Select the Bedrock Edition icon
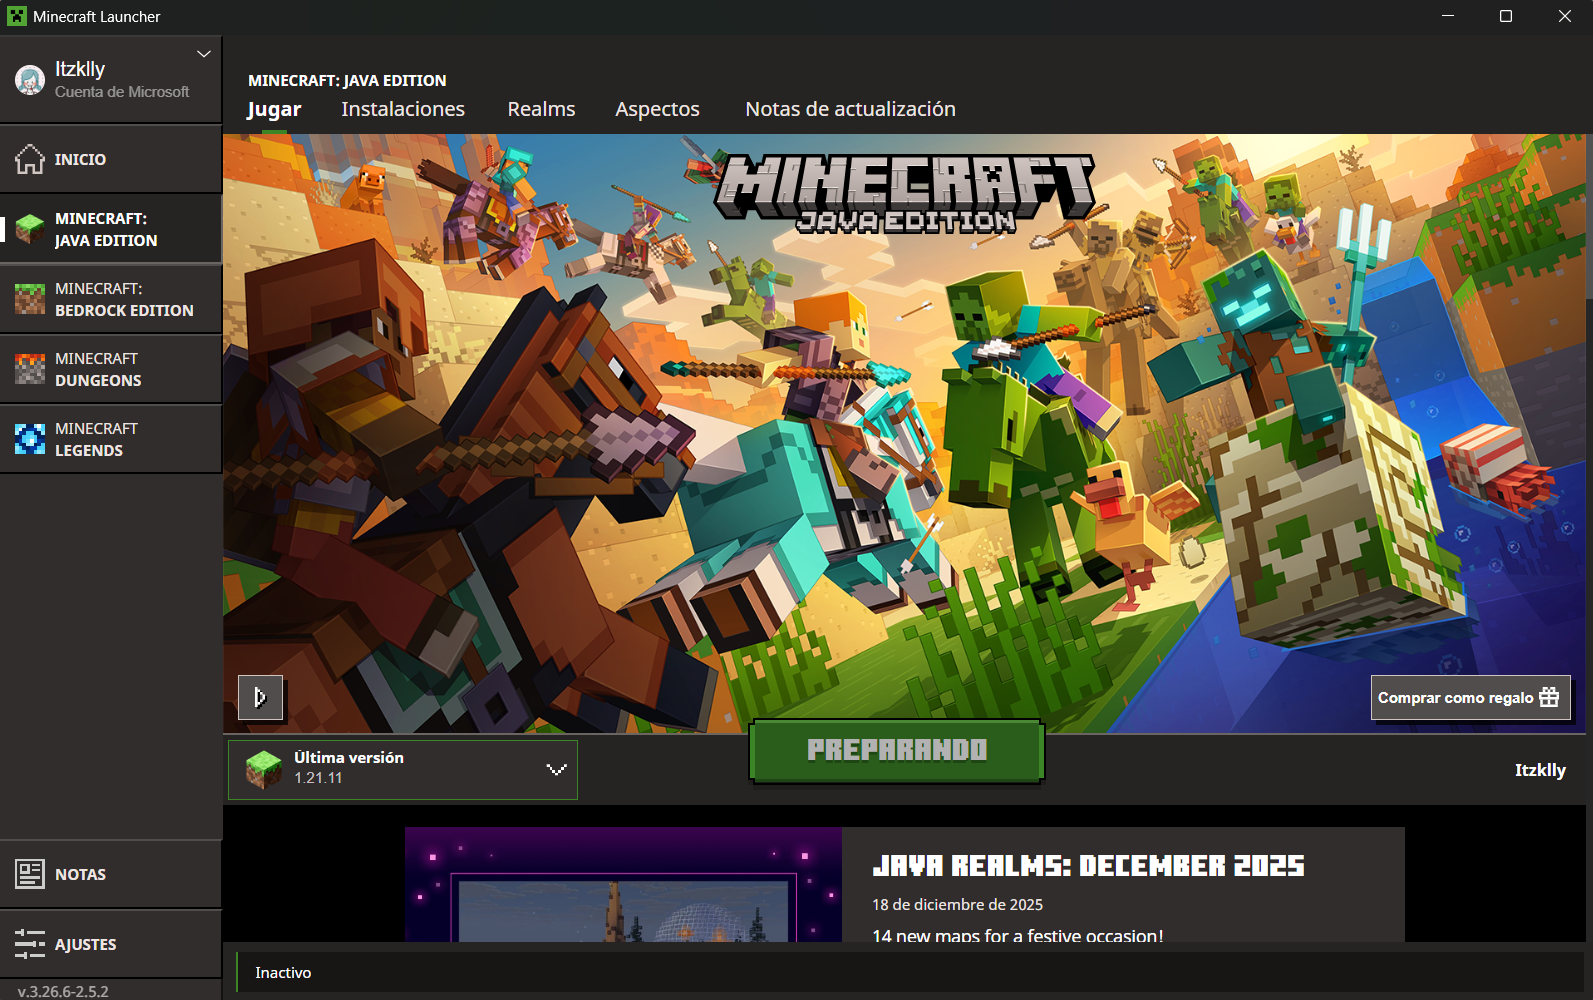1593x1000 pixels. (x=30, y=299)
